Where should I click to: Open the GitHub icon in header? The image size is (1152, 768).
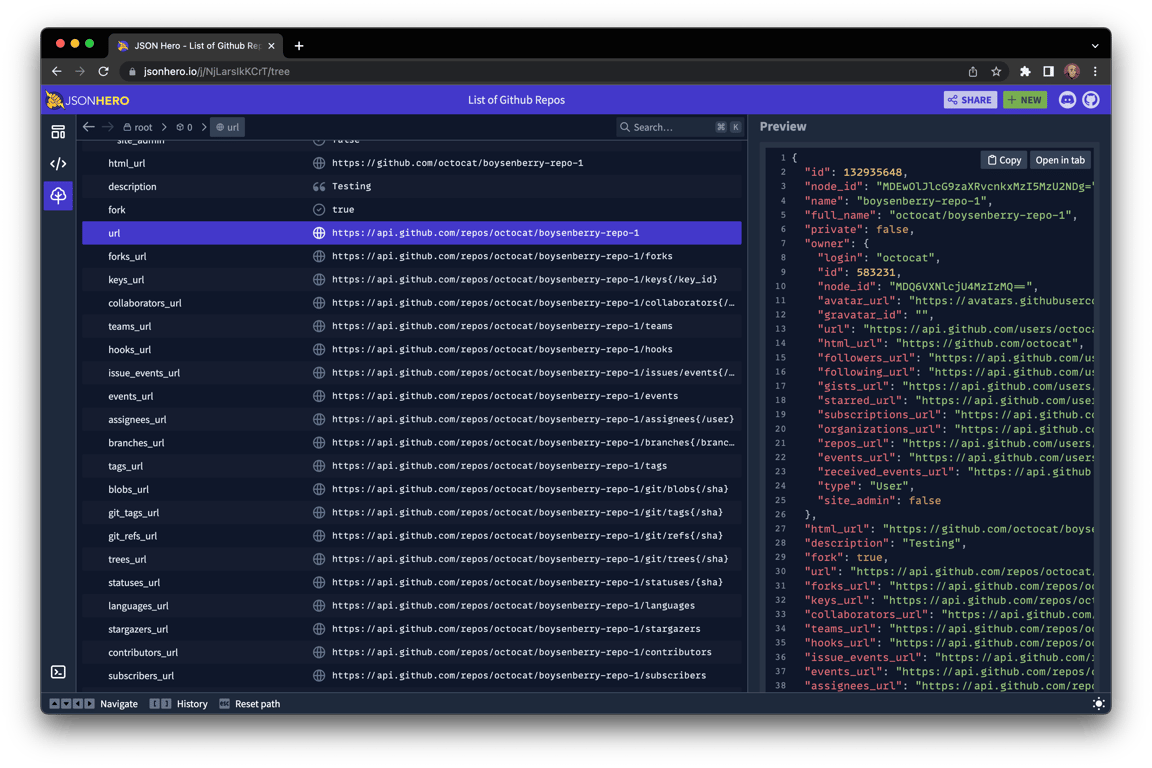tap(1091, 100)
